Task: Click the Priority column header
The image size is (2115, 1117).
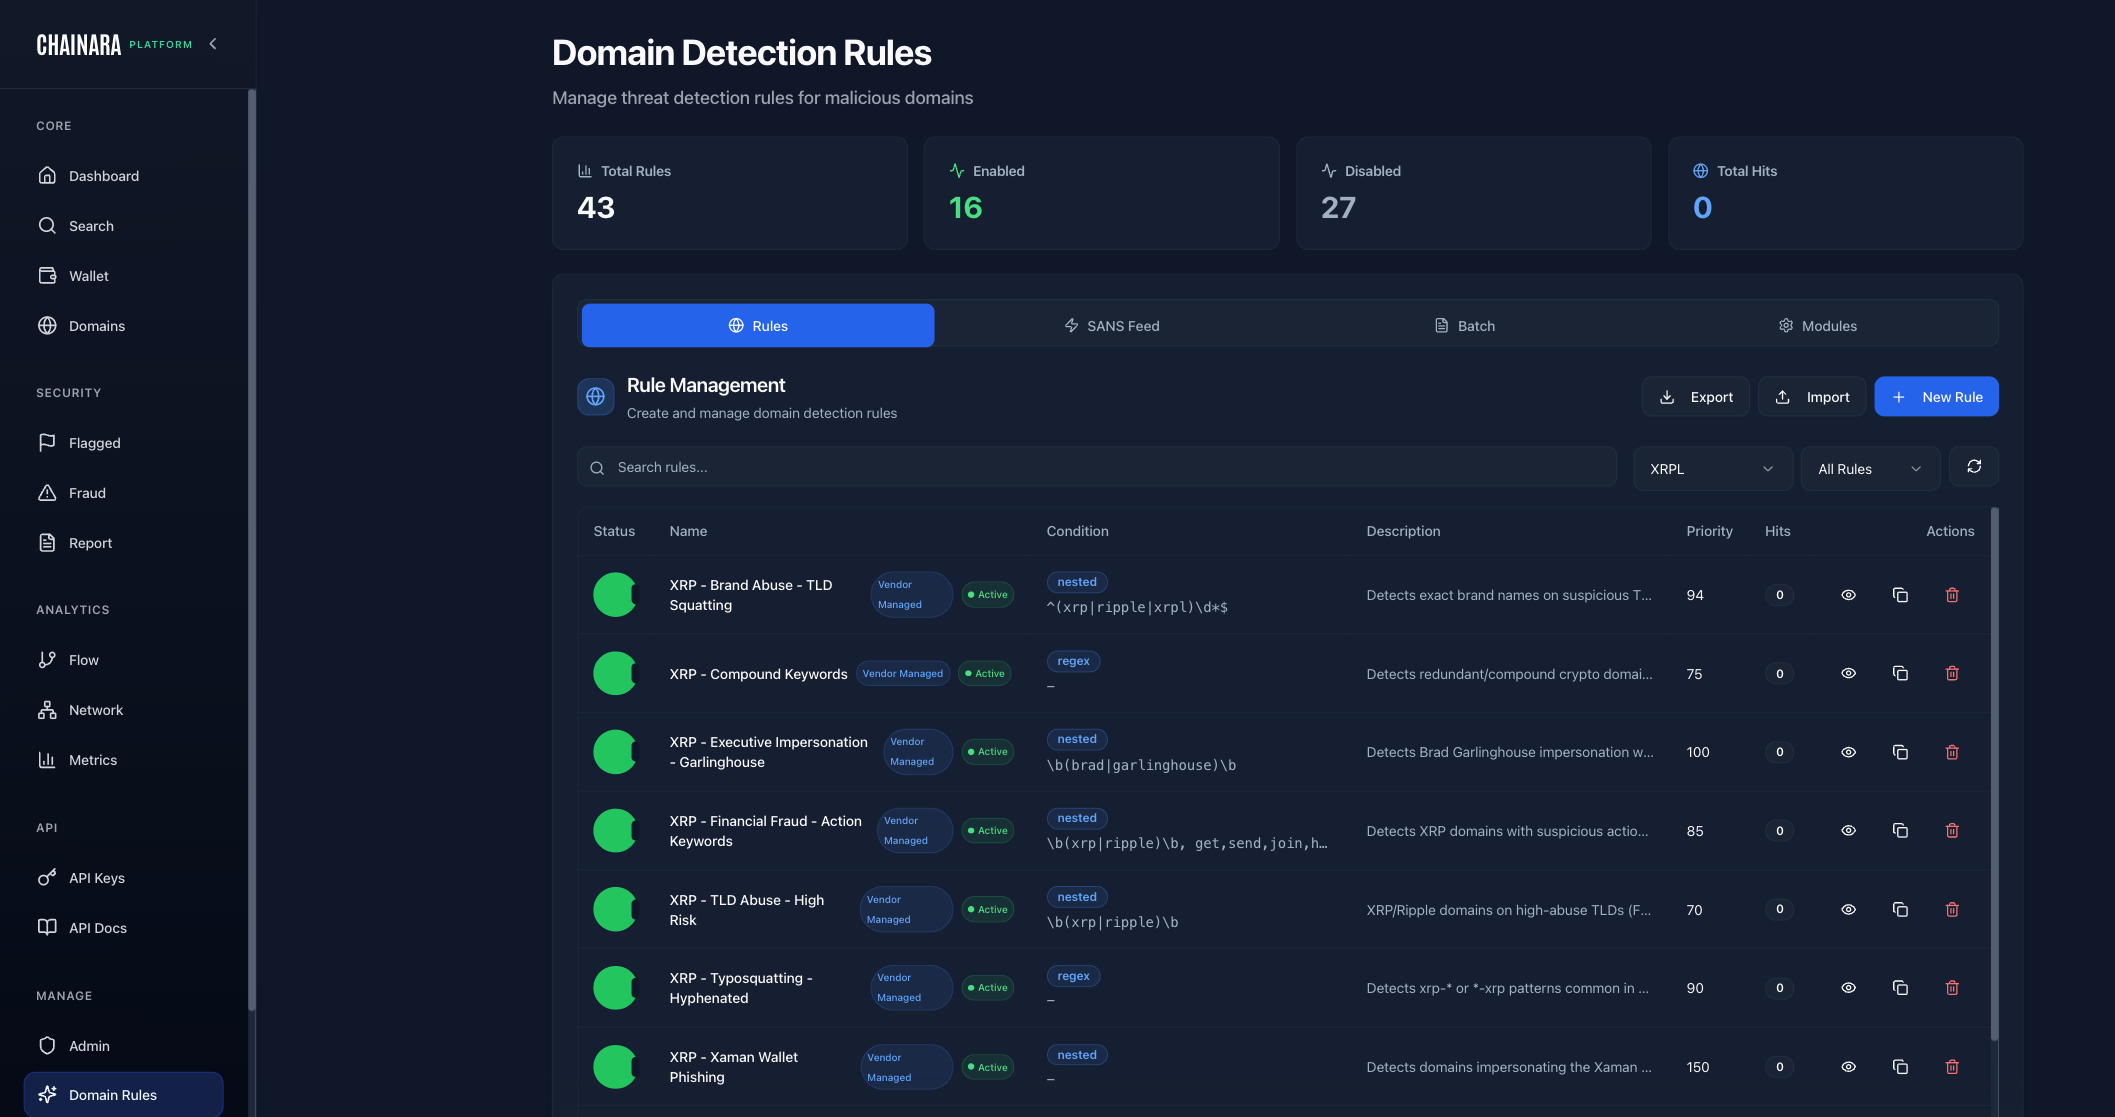Action: (x=1709, y=531)
